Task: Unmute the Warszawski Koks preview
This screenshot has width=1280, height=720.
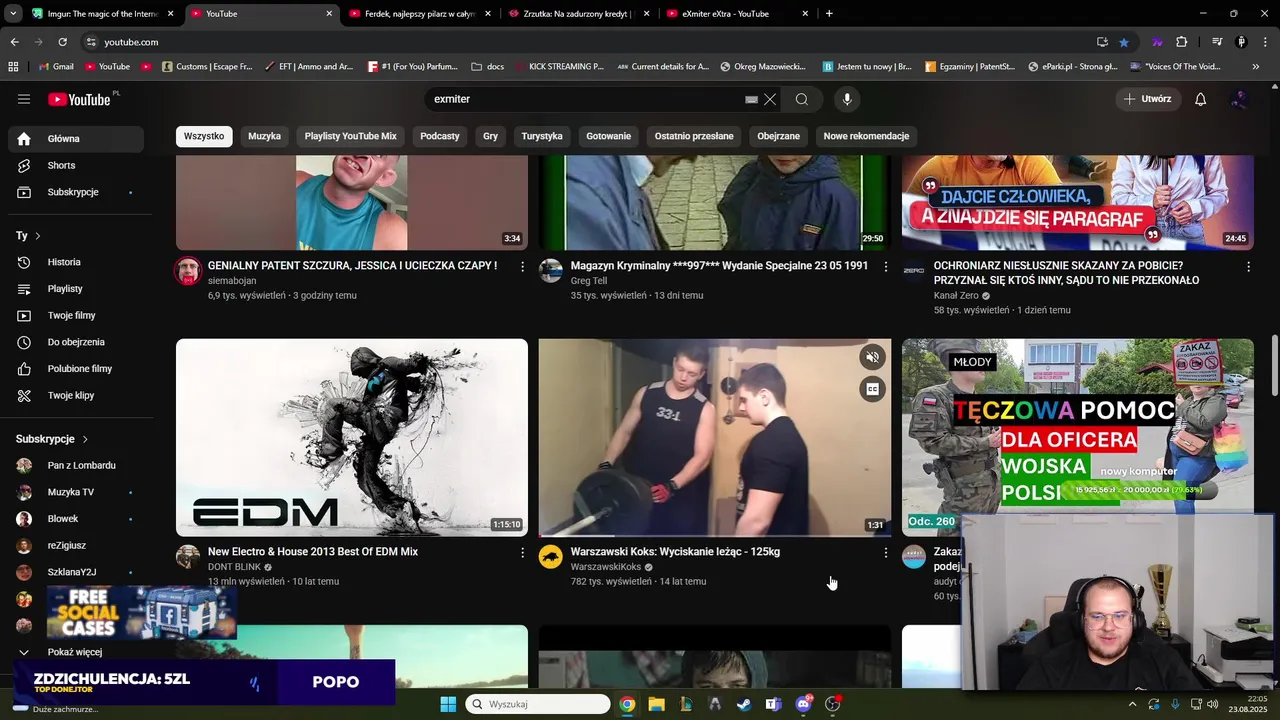Action: click(872, 357)
